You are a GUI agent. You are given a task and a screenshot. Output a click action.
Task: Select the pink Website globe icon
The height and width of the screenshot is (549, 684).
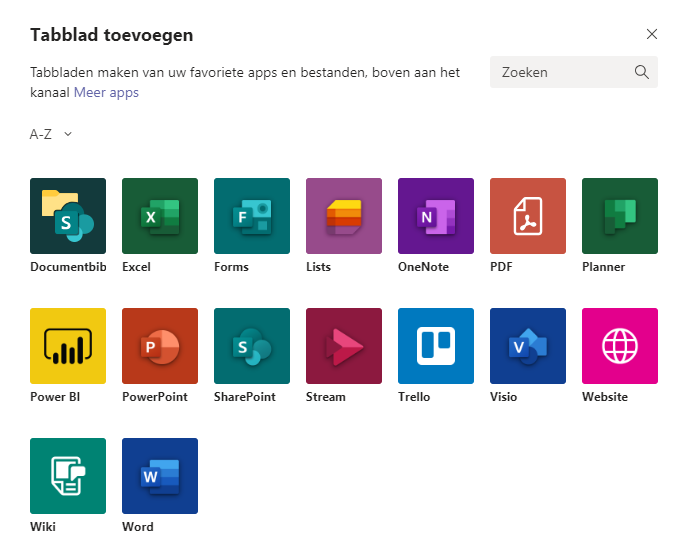(x=620, y=346)
